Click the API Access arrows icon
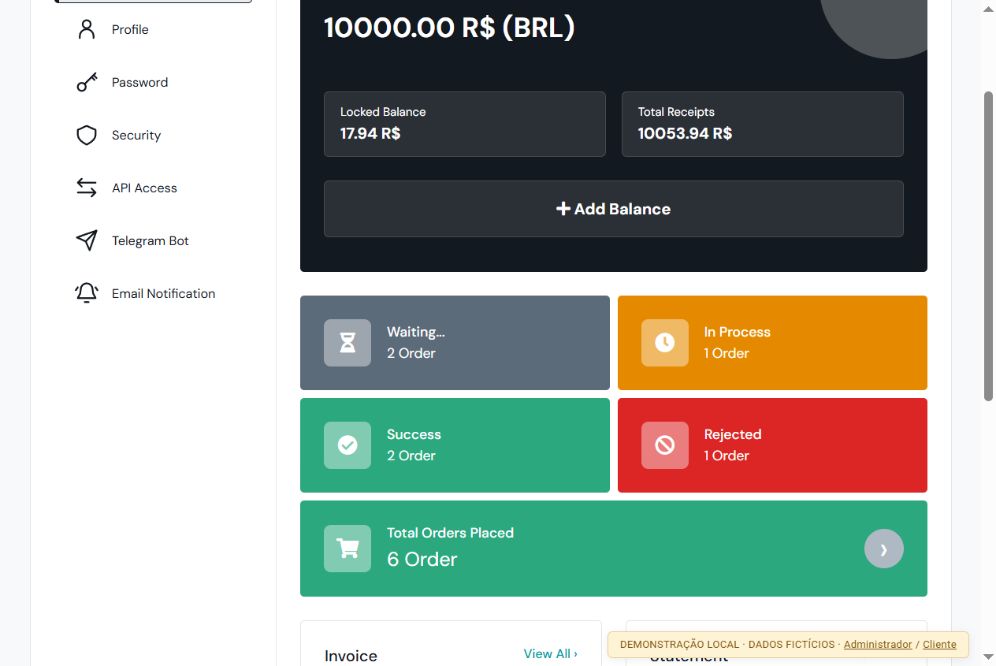This screenshot has height=666, width=996. pyautogui.click(x=86, y=187)
